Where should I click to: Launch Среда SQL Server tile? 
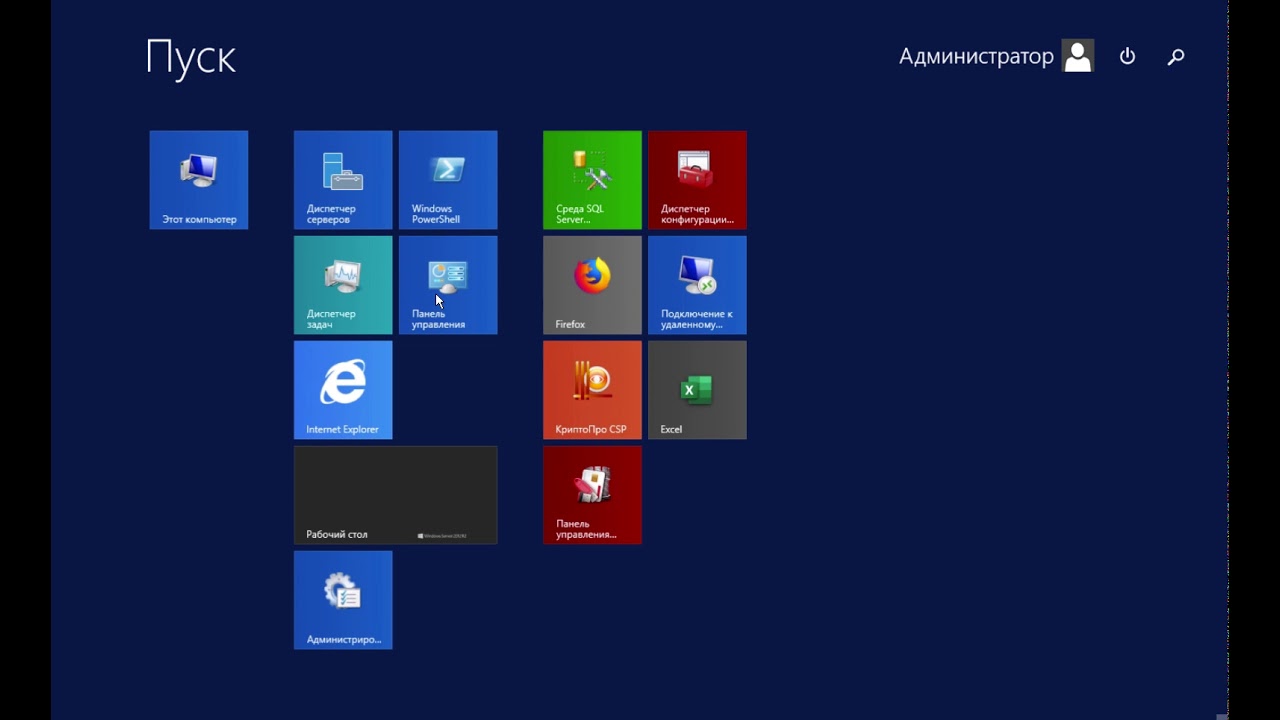point(592,180)
